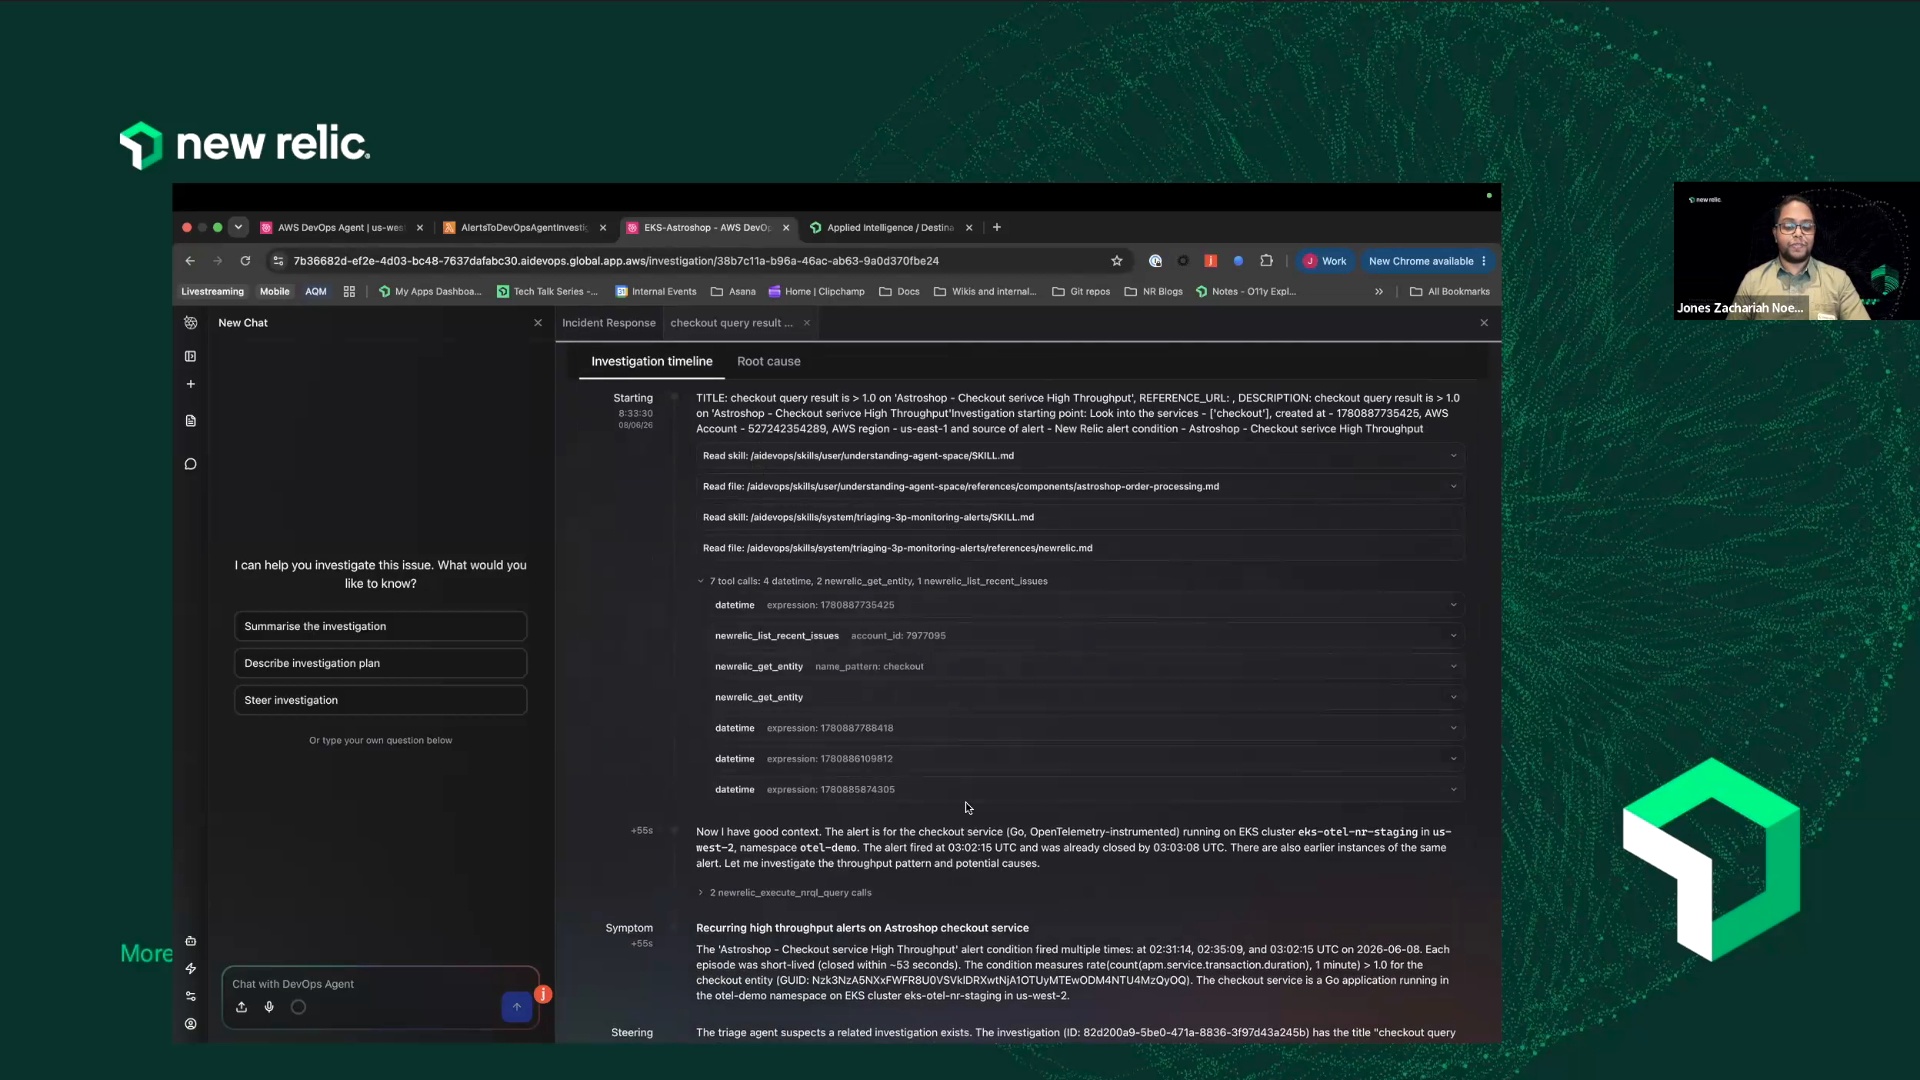Click the robot agent icon in the left sidebar
Viewport: 1920px width, 1080px height.
coord(190,941)
